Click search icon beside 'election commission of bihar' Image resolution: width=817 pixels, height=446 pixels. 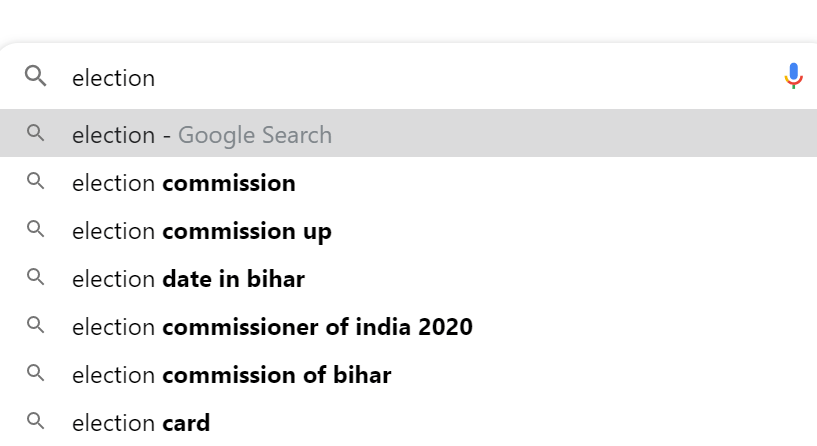pos(35,373)
